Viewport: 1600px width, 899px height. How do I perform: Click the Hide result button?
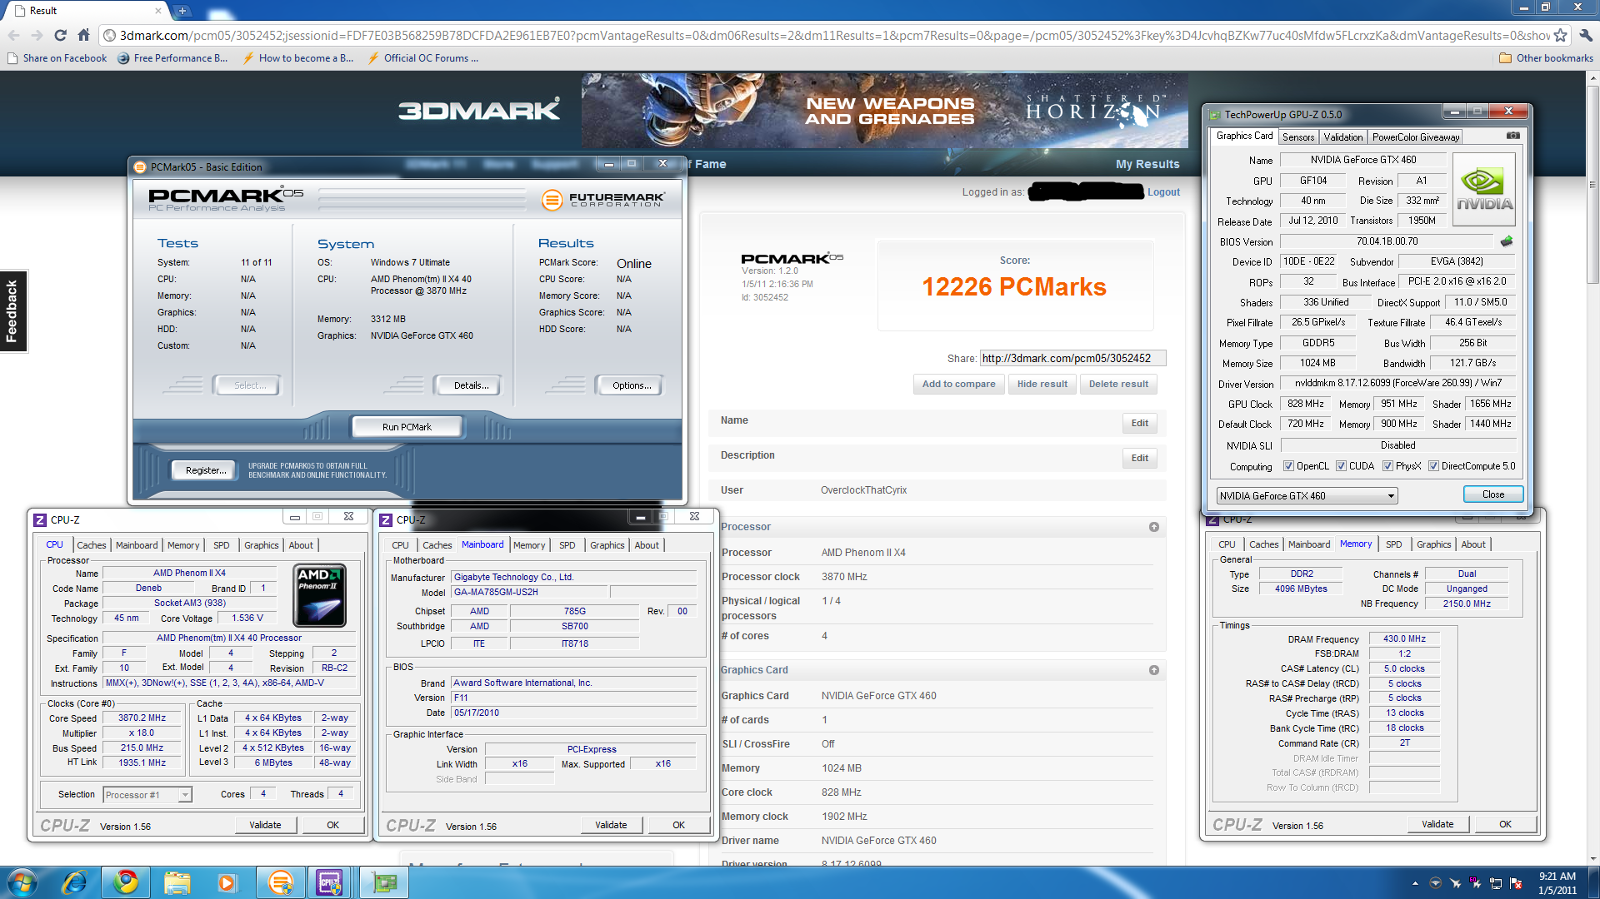1042,384
